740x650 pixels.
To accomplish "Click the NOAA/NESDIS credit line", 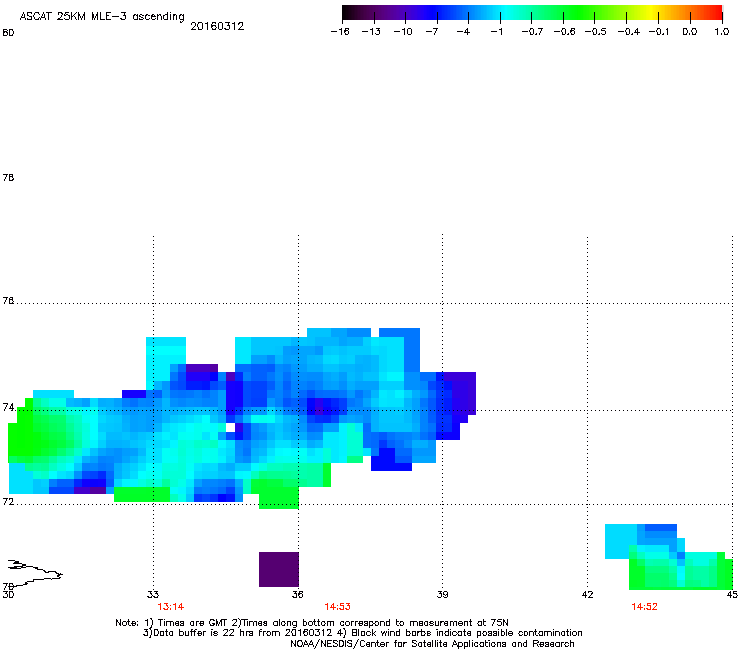I will (x=432, y=644).
